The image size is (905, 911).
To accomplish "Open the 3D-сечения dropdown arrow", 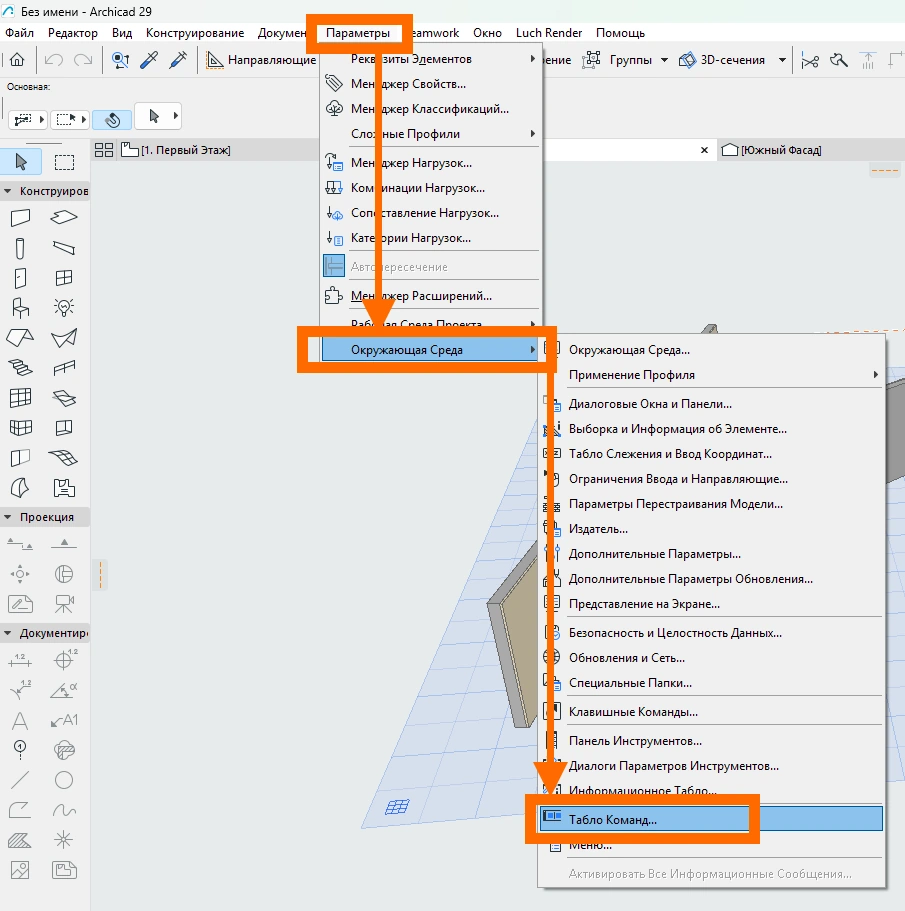I will 782,60.
